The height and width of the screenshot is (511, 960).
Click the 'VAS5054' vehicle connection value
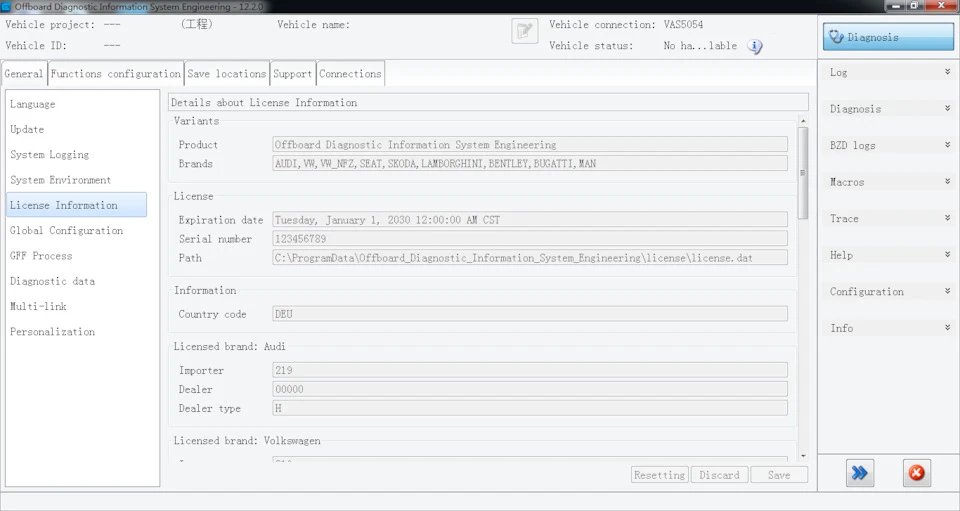click(683, 24)
